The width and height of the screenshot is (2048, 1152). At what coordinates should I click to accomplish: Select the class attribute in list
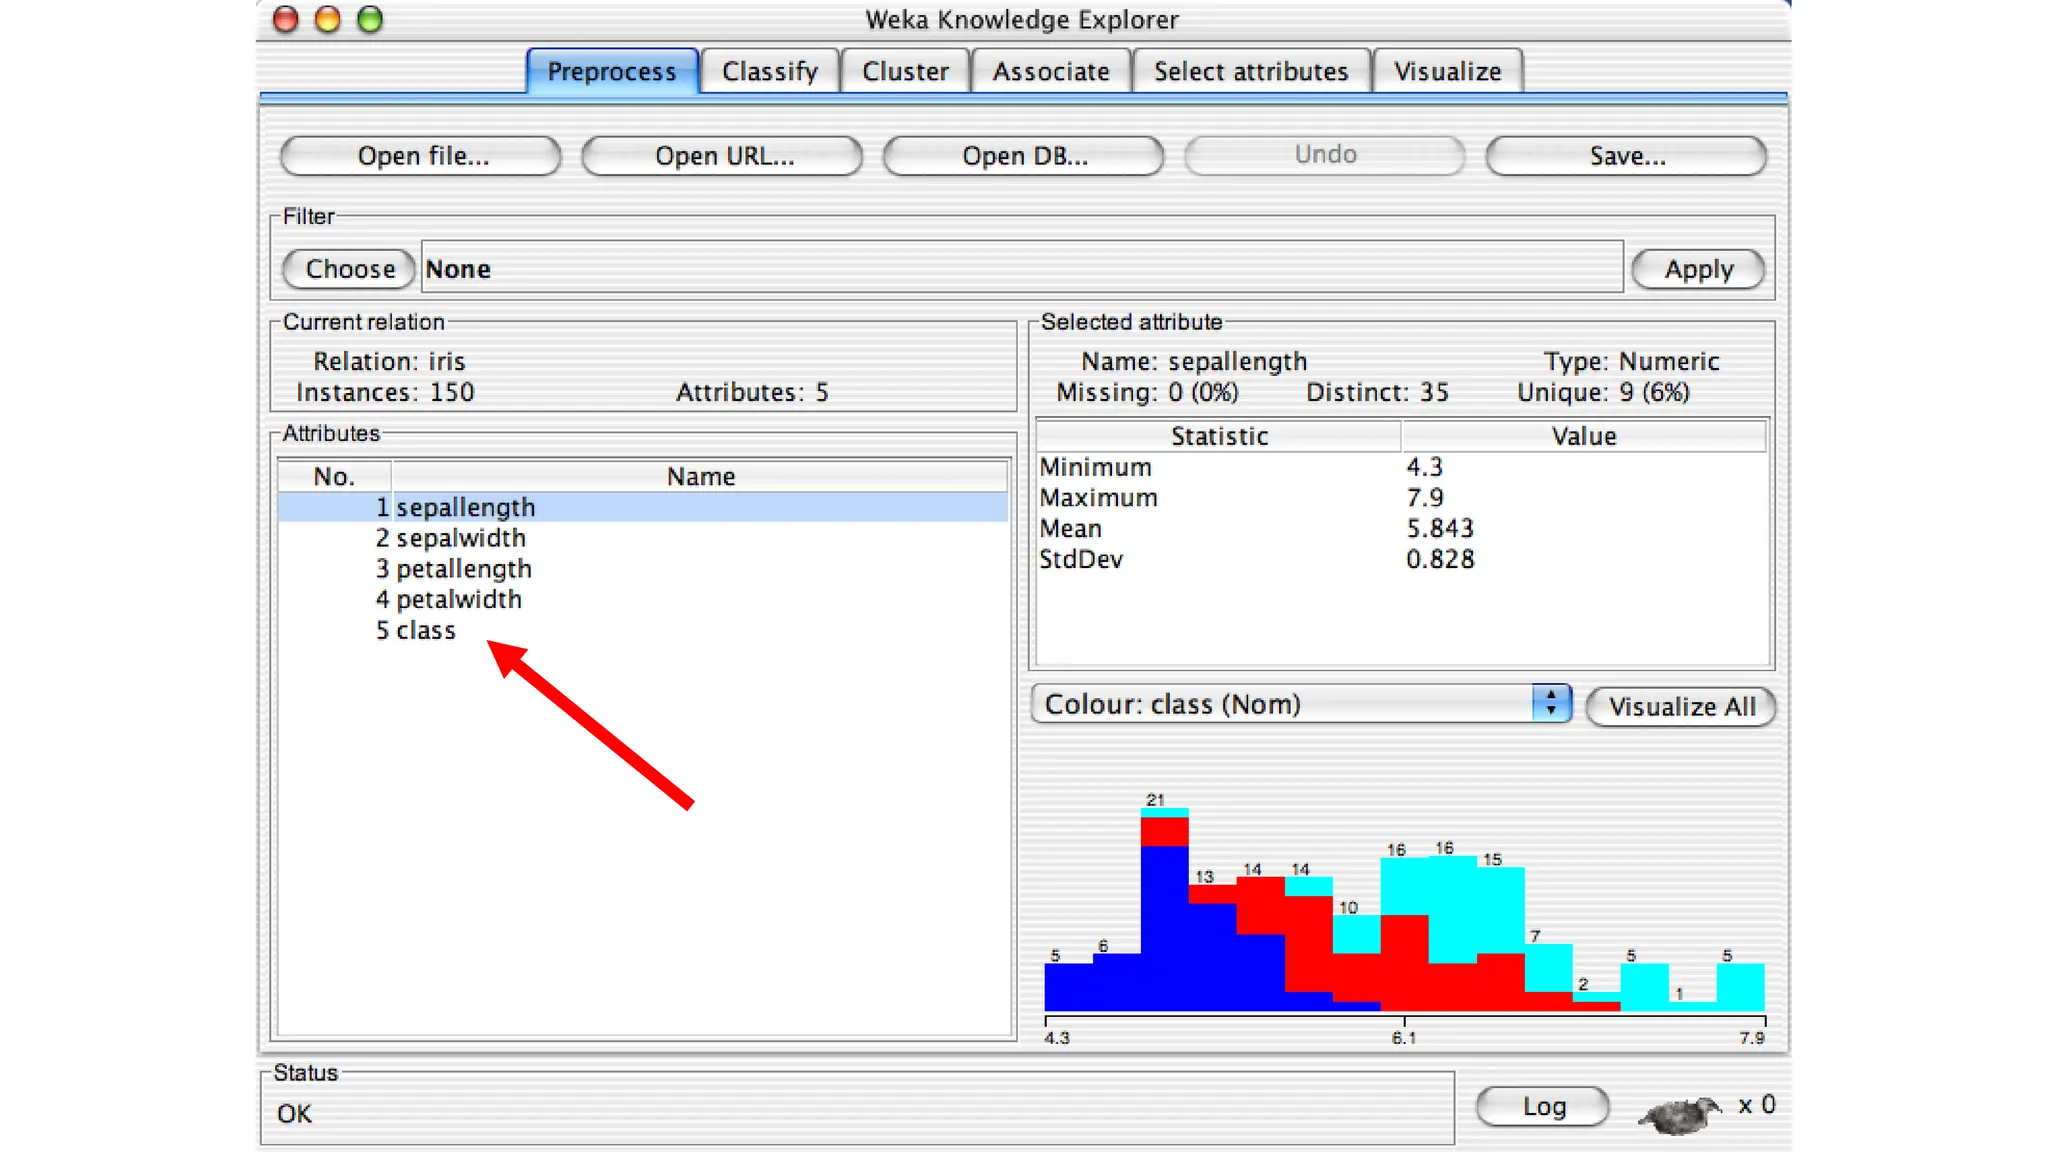[425, 631]
